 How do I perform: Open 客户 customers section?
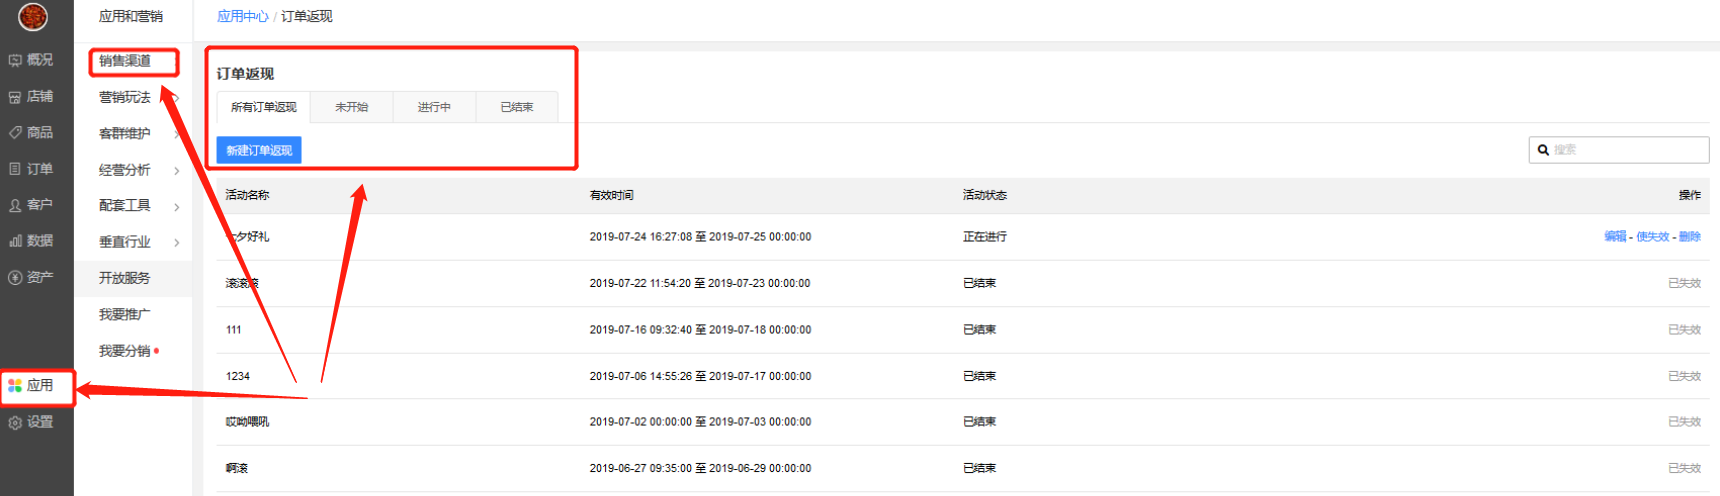tap(31, 204)
